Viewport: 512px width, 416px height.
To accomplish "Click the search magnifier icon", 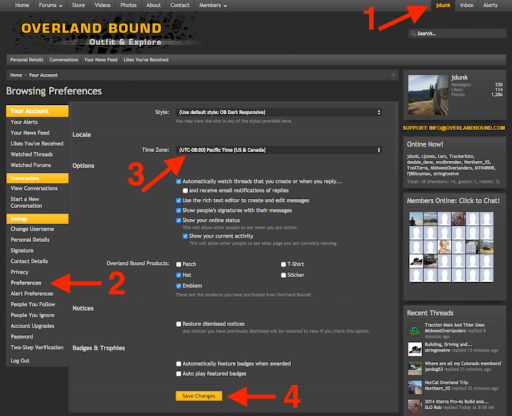I will click(413, 33).
